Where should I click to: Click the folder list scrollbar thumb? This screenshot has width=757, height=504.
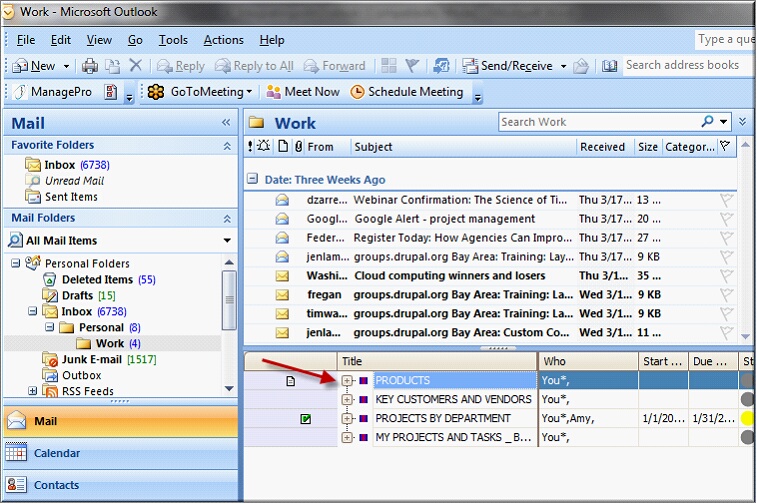(x=229, y=300)
